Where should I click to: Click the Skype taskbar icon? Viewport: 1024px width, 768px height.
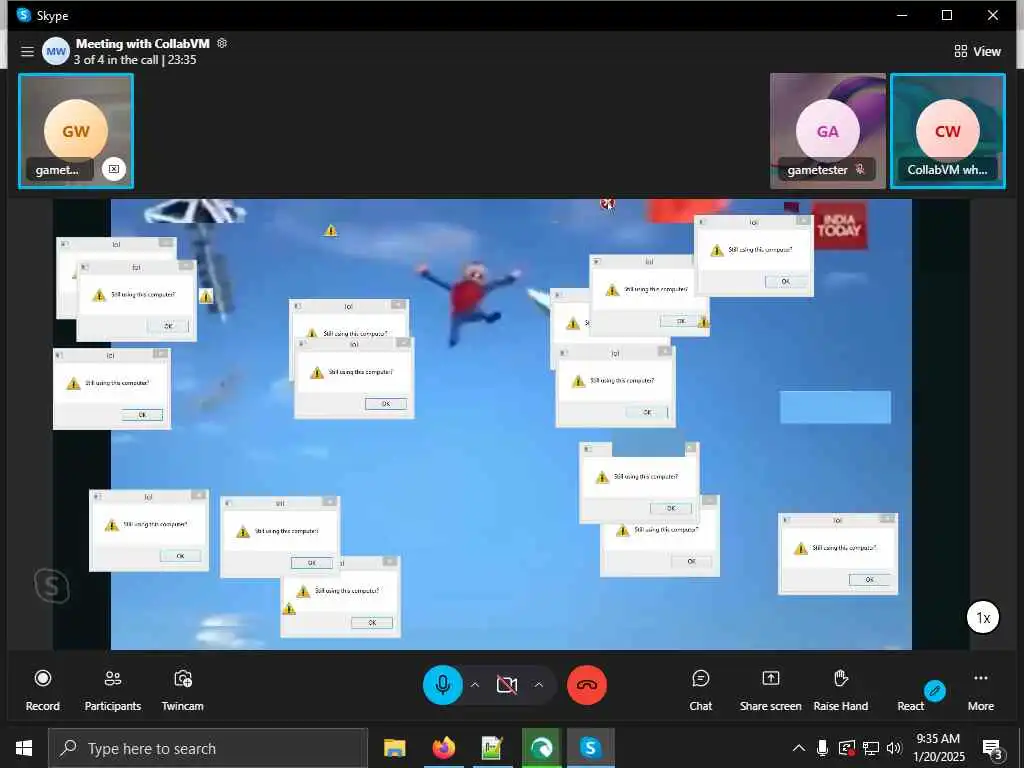click(x=590, y=748)
